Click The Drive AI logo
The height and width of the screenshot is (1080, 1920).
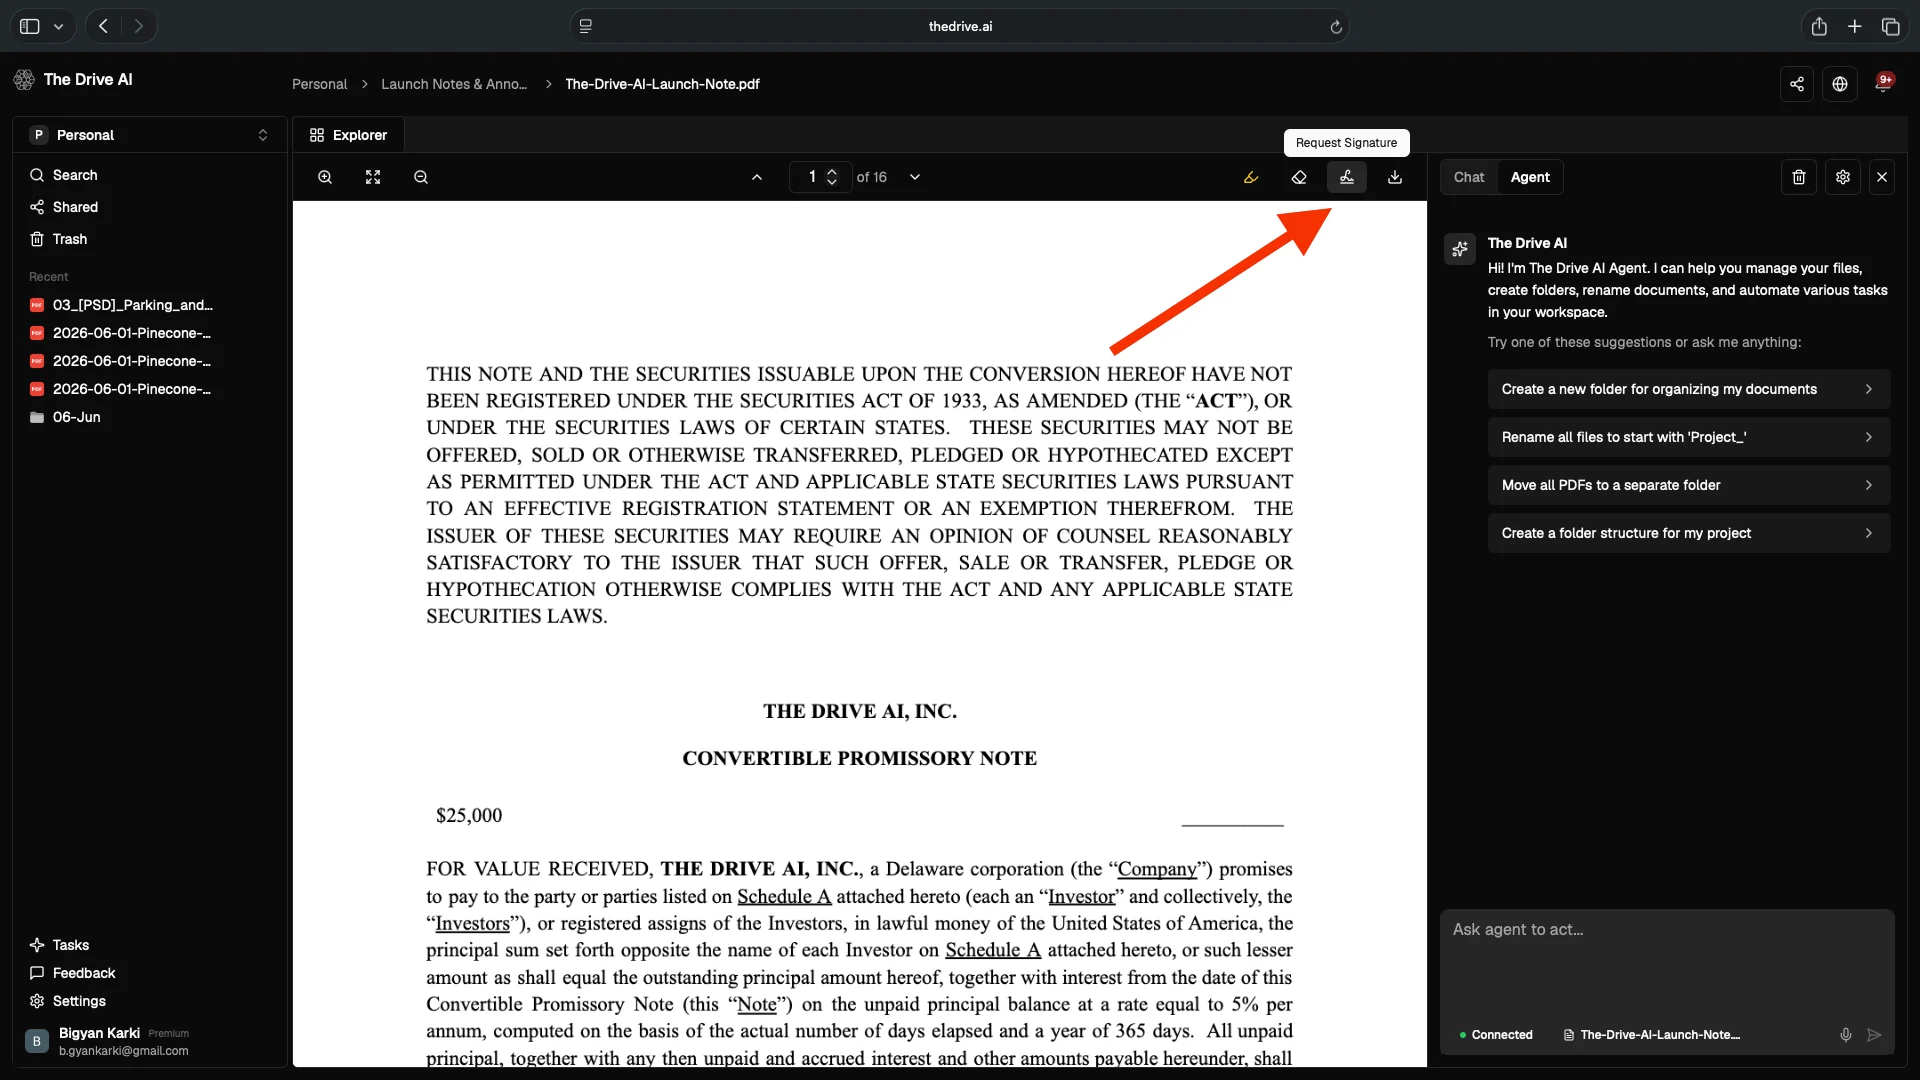[73, 79]
